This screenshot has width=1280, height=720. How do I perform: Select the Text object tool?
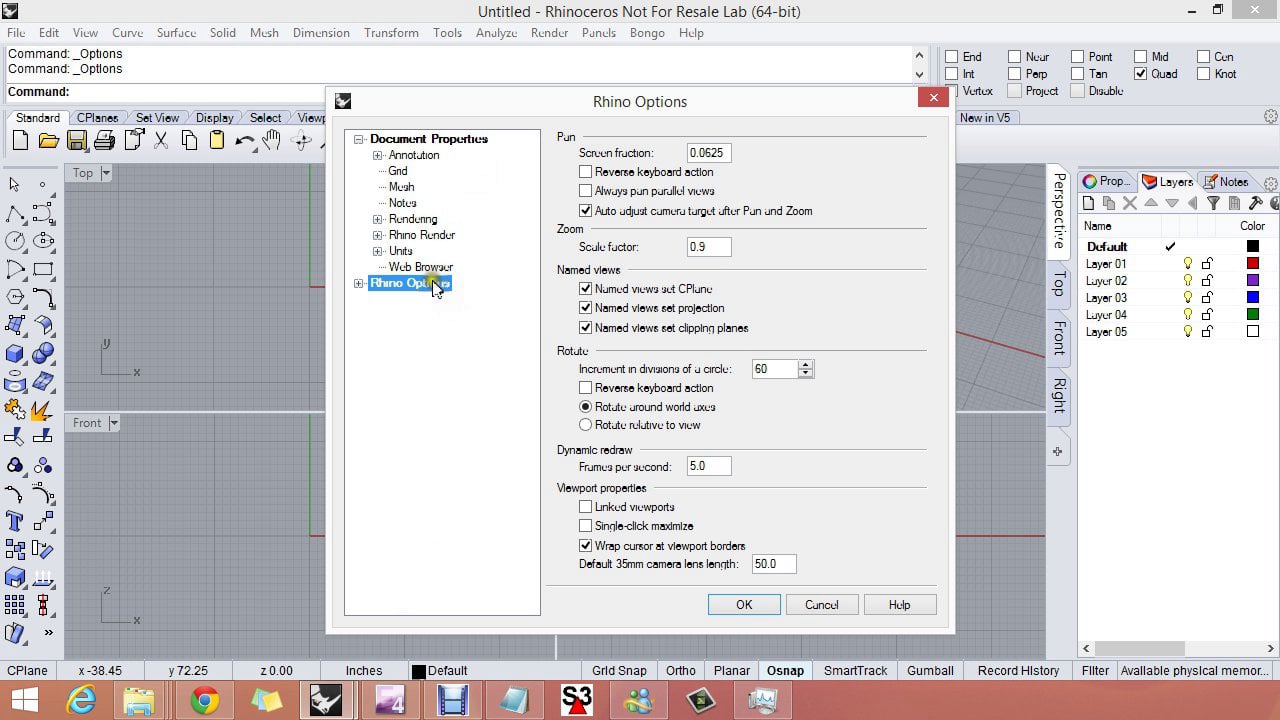pyautogui.click(x=15, y=521)
